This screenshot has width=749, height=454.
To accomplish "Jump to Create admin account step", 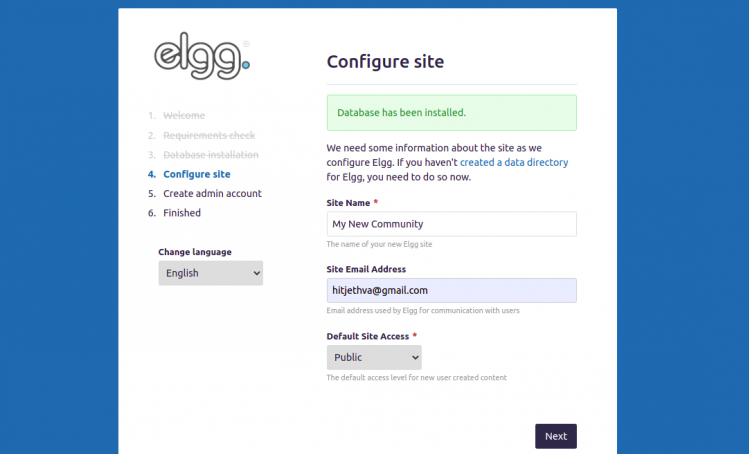I will pyautogui.click(x=212, y=193).
